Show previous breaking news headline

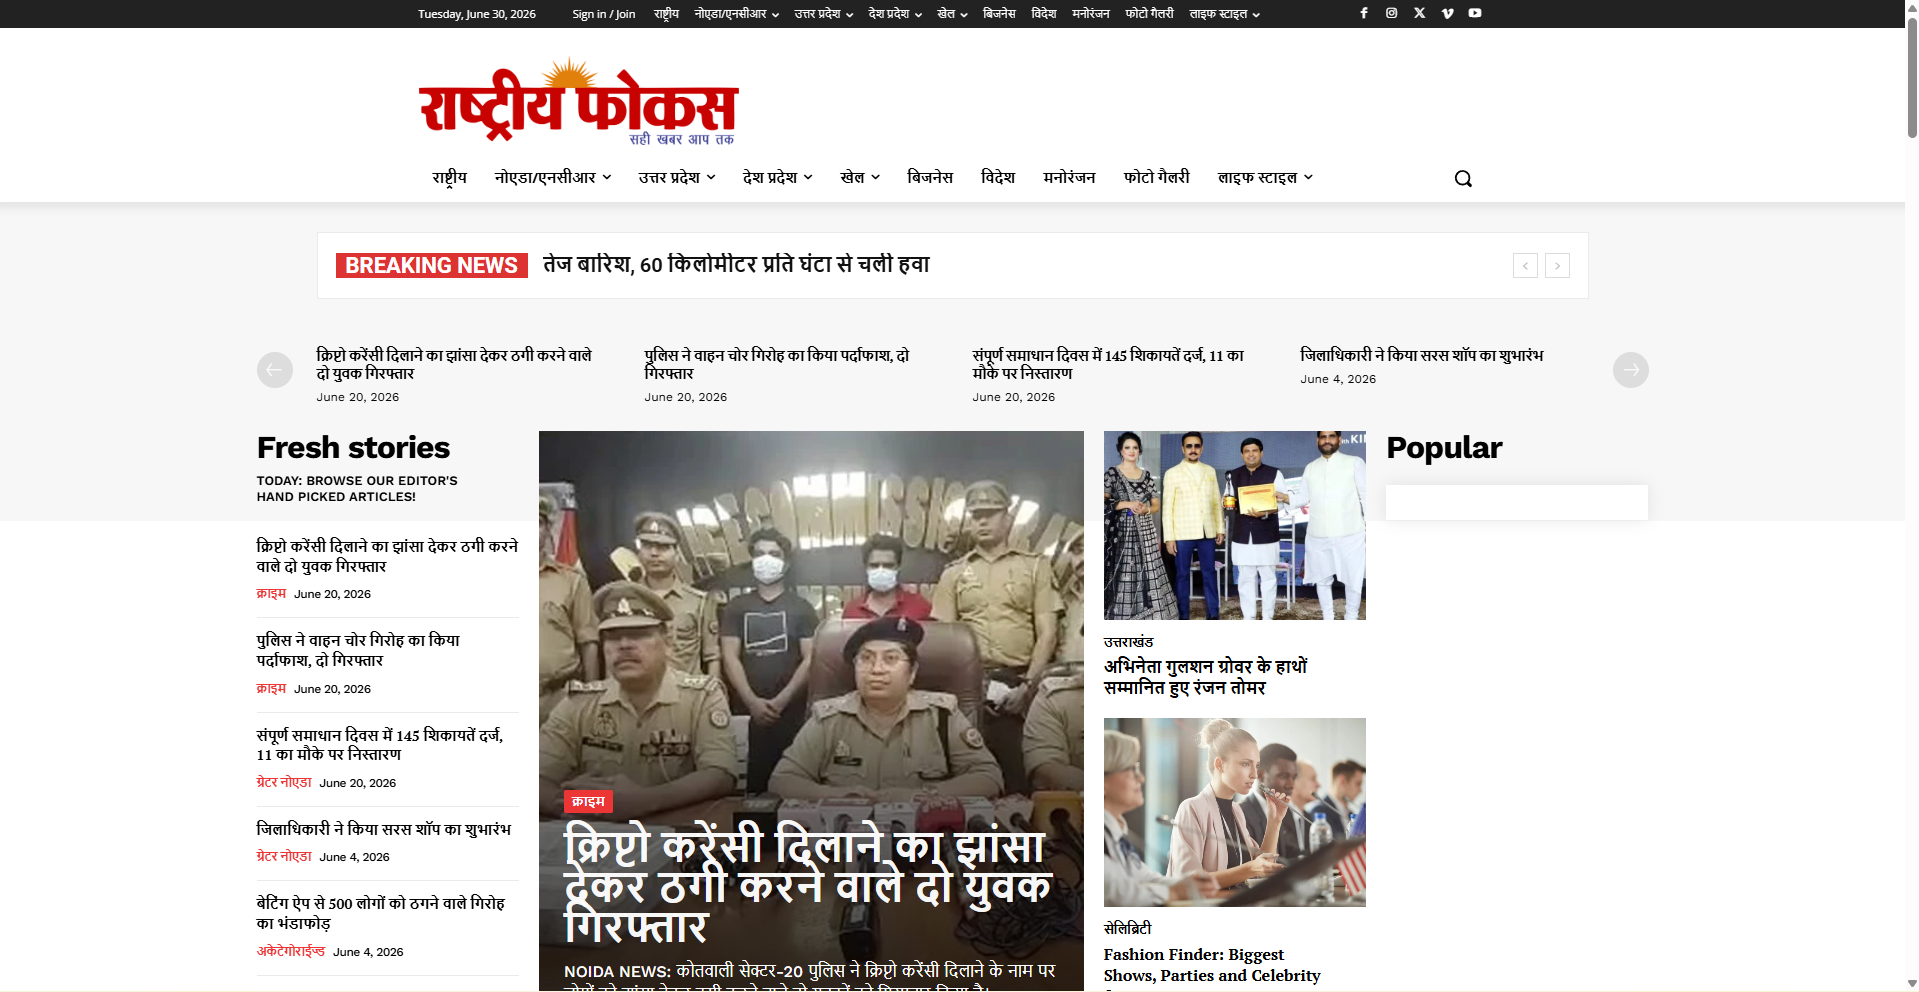(x=1525, y=265)
